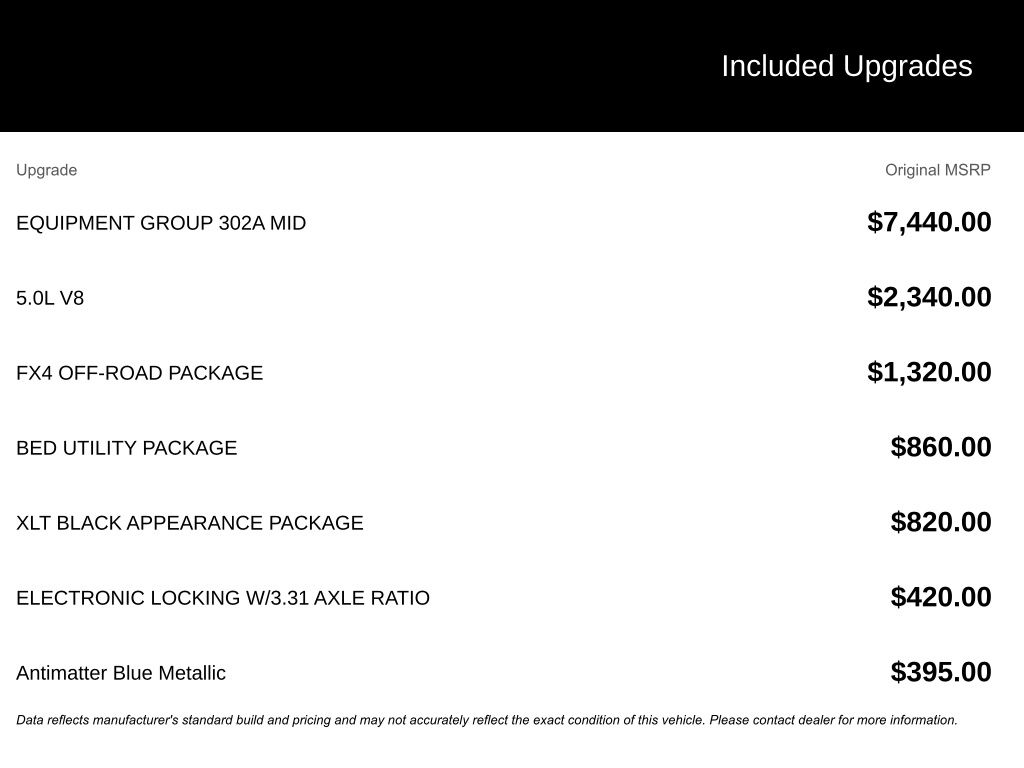1024x768 pixels.
Task: Click the $7,440.00 price
Action: (929, 222)
